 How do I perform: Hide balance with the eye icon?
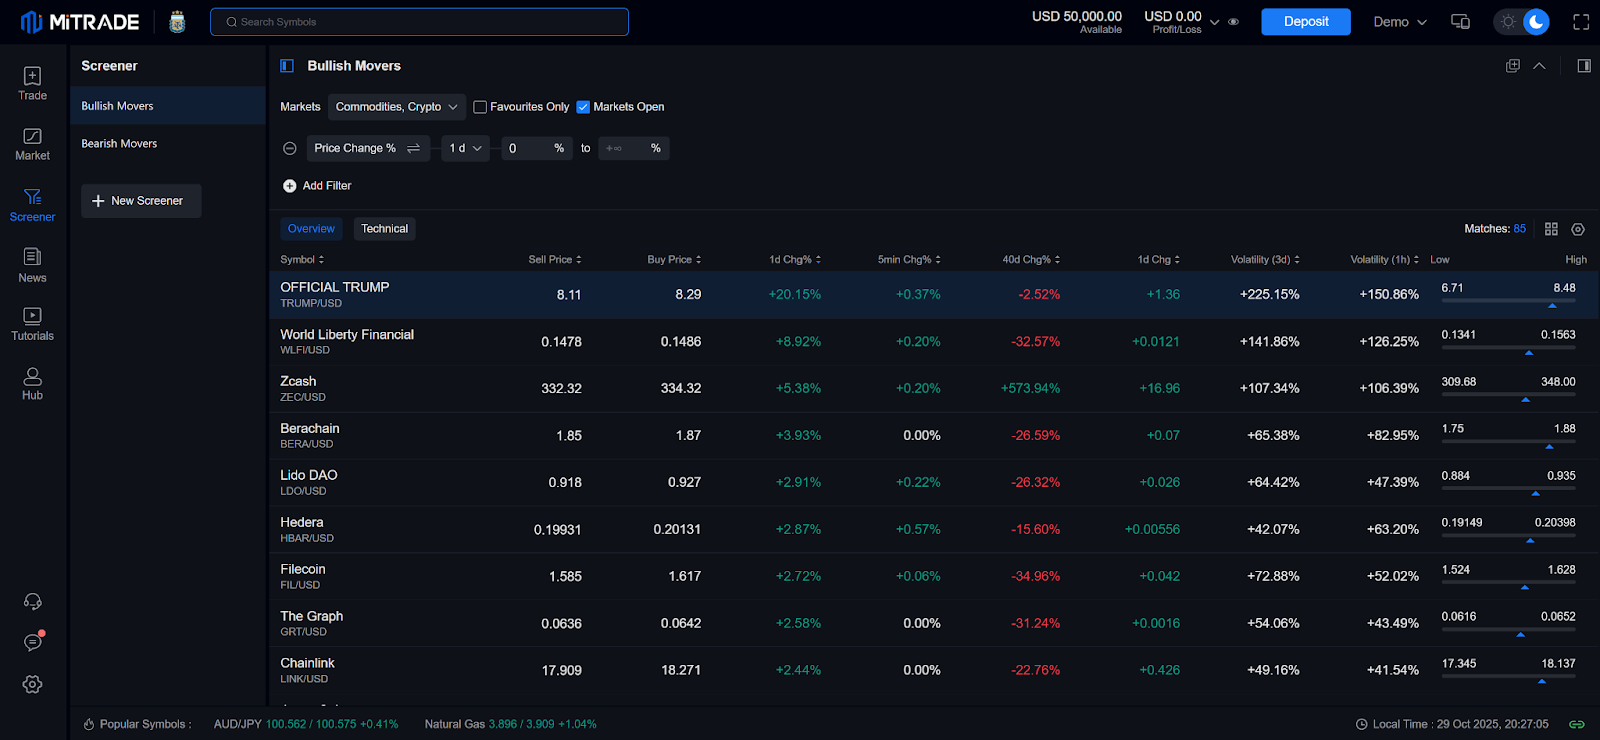tap(1233, 22)
